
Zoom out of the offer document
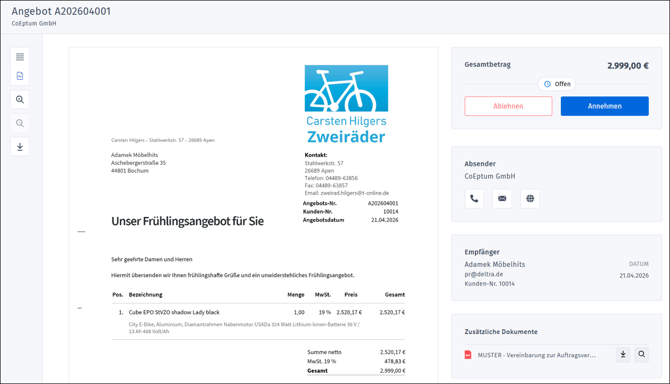(x=20, y=123)
